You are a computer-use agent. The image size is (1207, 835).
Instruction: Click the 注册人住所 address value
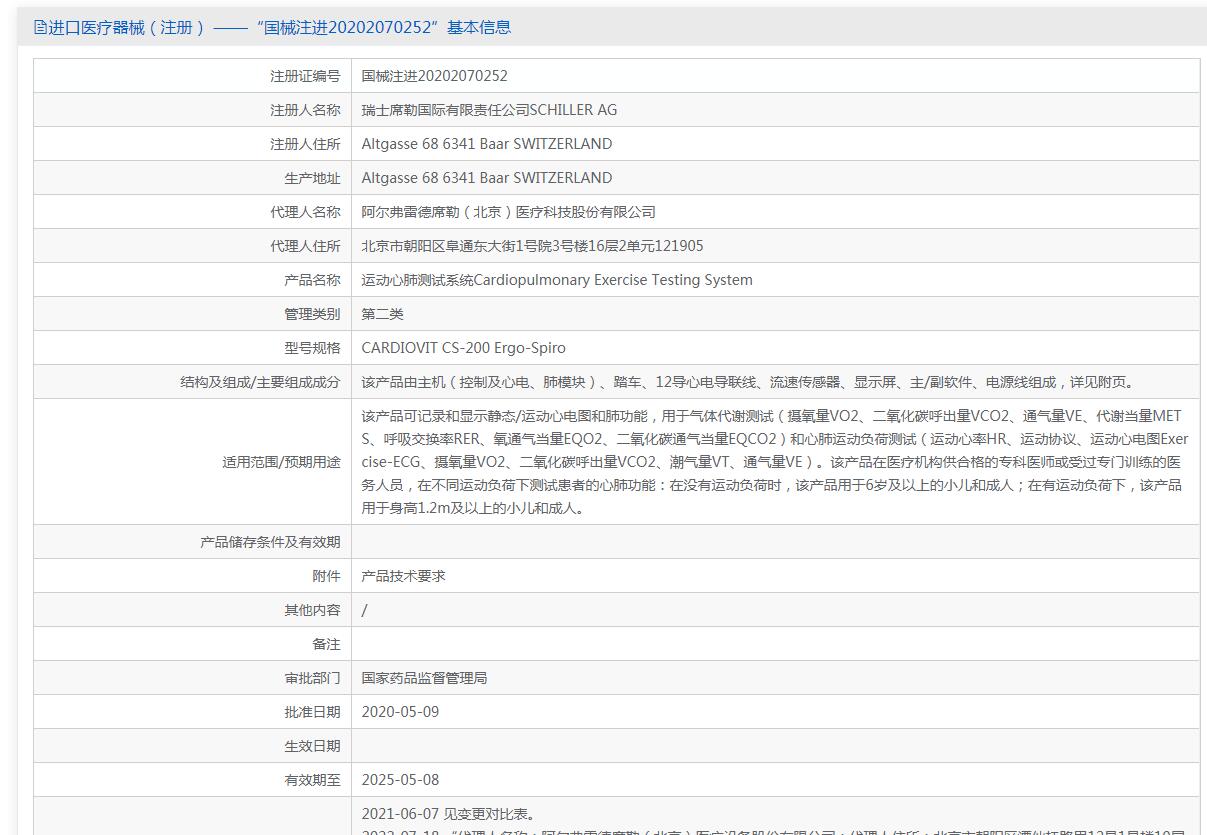[487, 144]
